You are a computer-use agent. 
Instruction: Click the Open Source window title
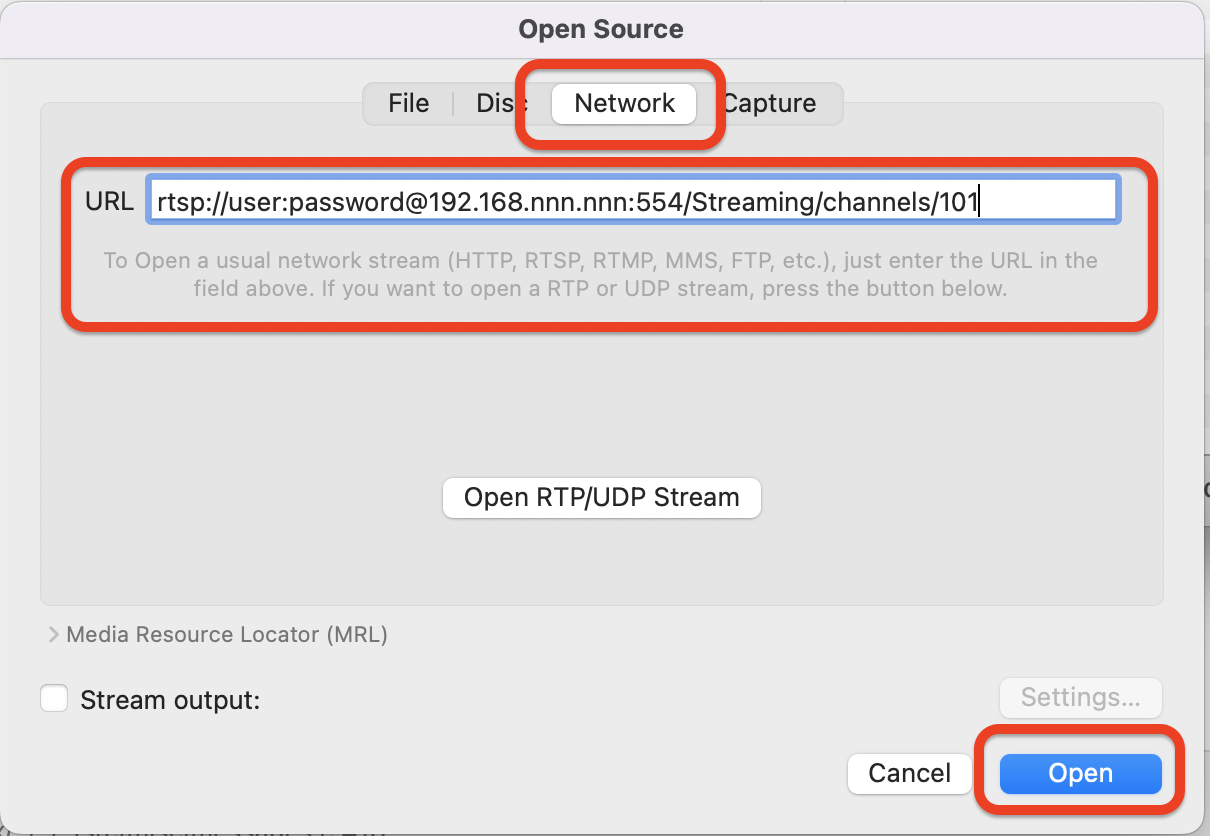click(601, 29)
